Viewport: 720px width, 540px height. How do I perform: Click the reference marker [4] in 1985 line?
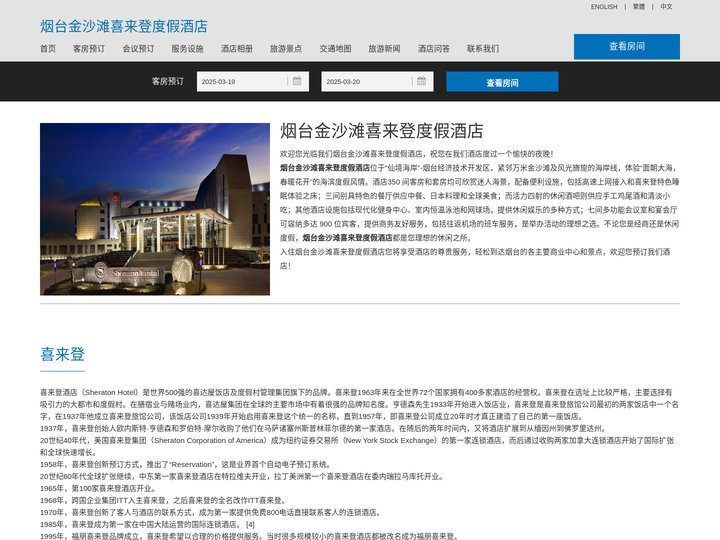[250, 524]
